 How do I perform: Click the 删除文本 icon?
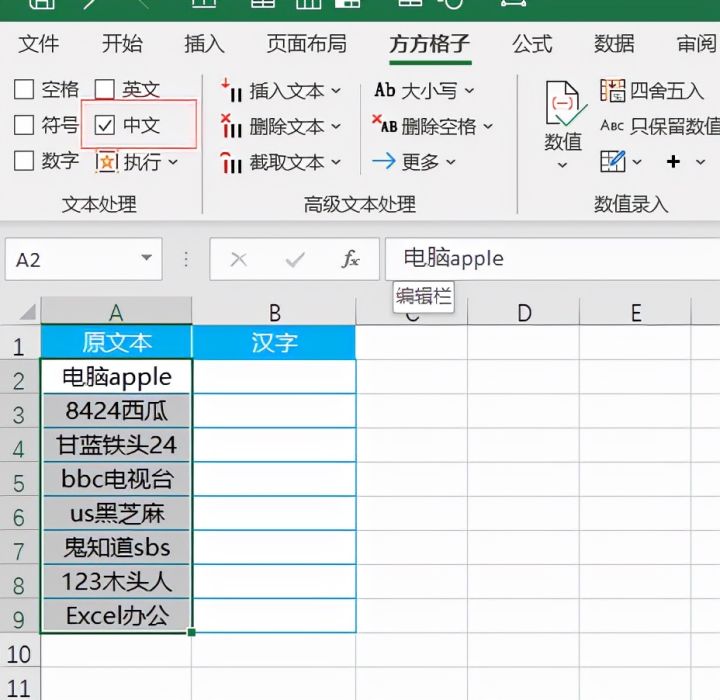(x=231, y=126)
